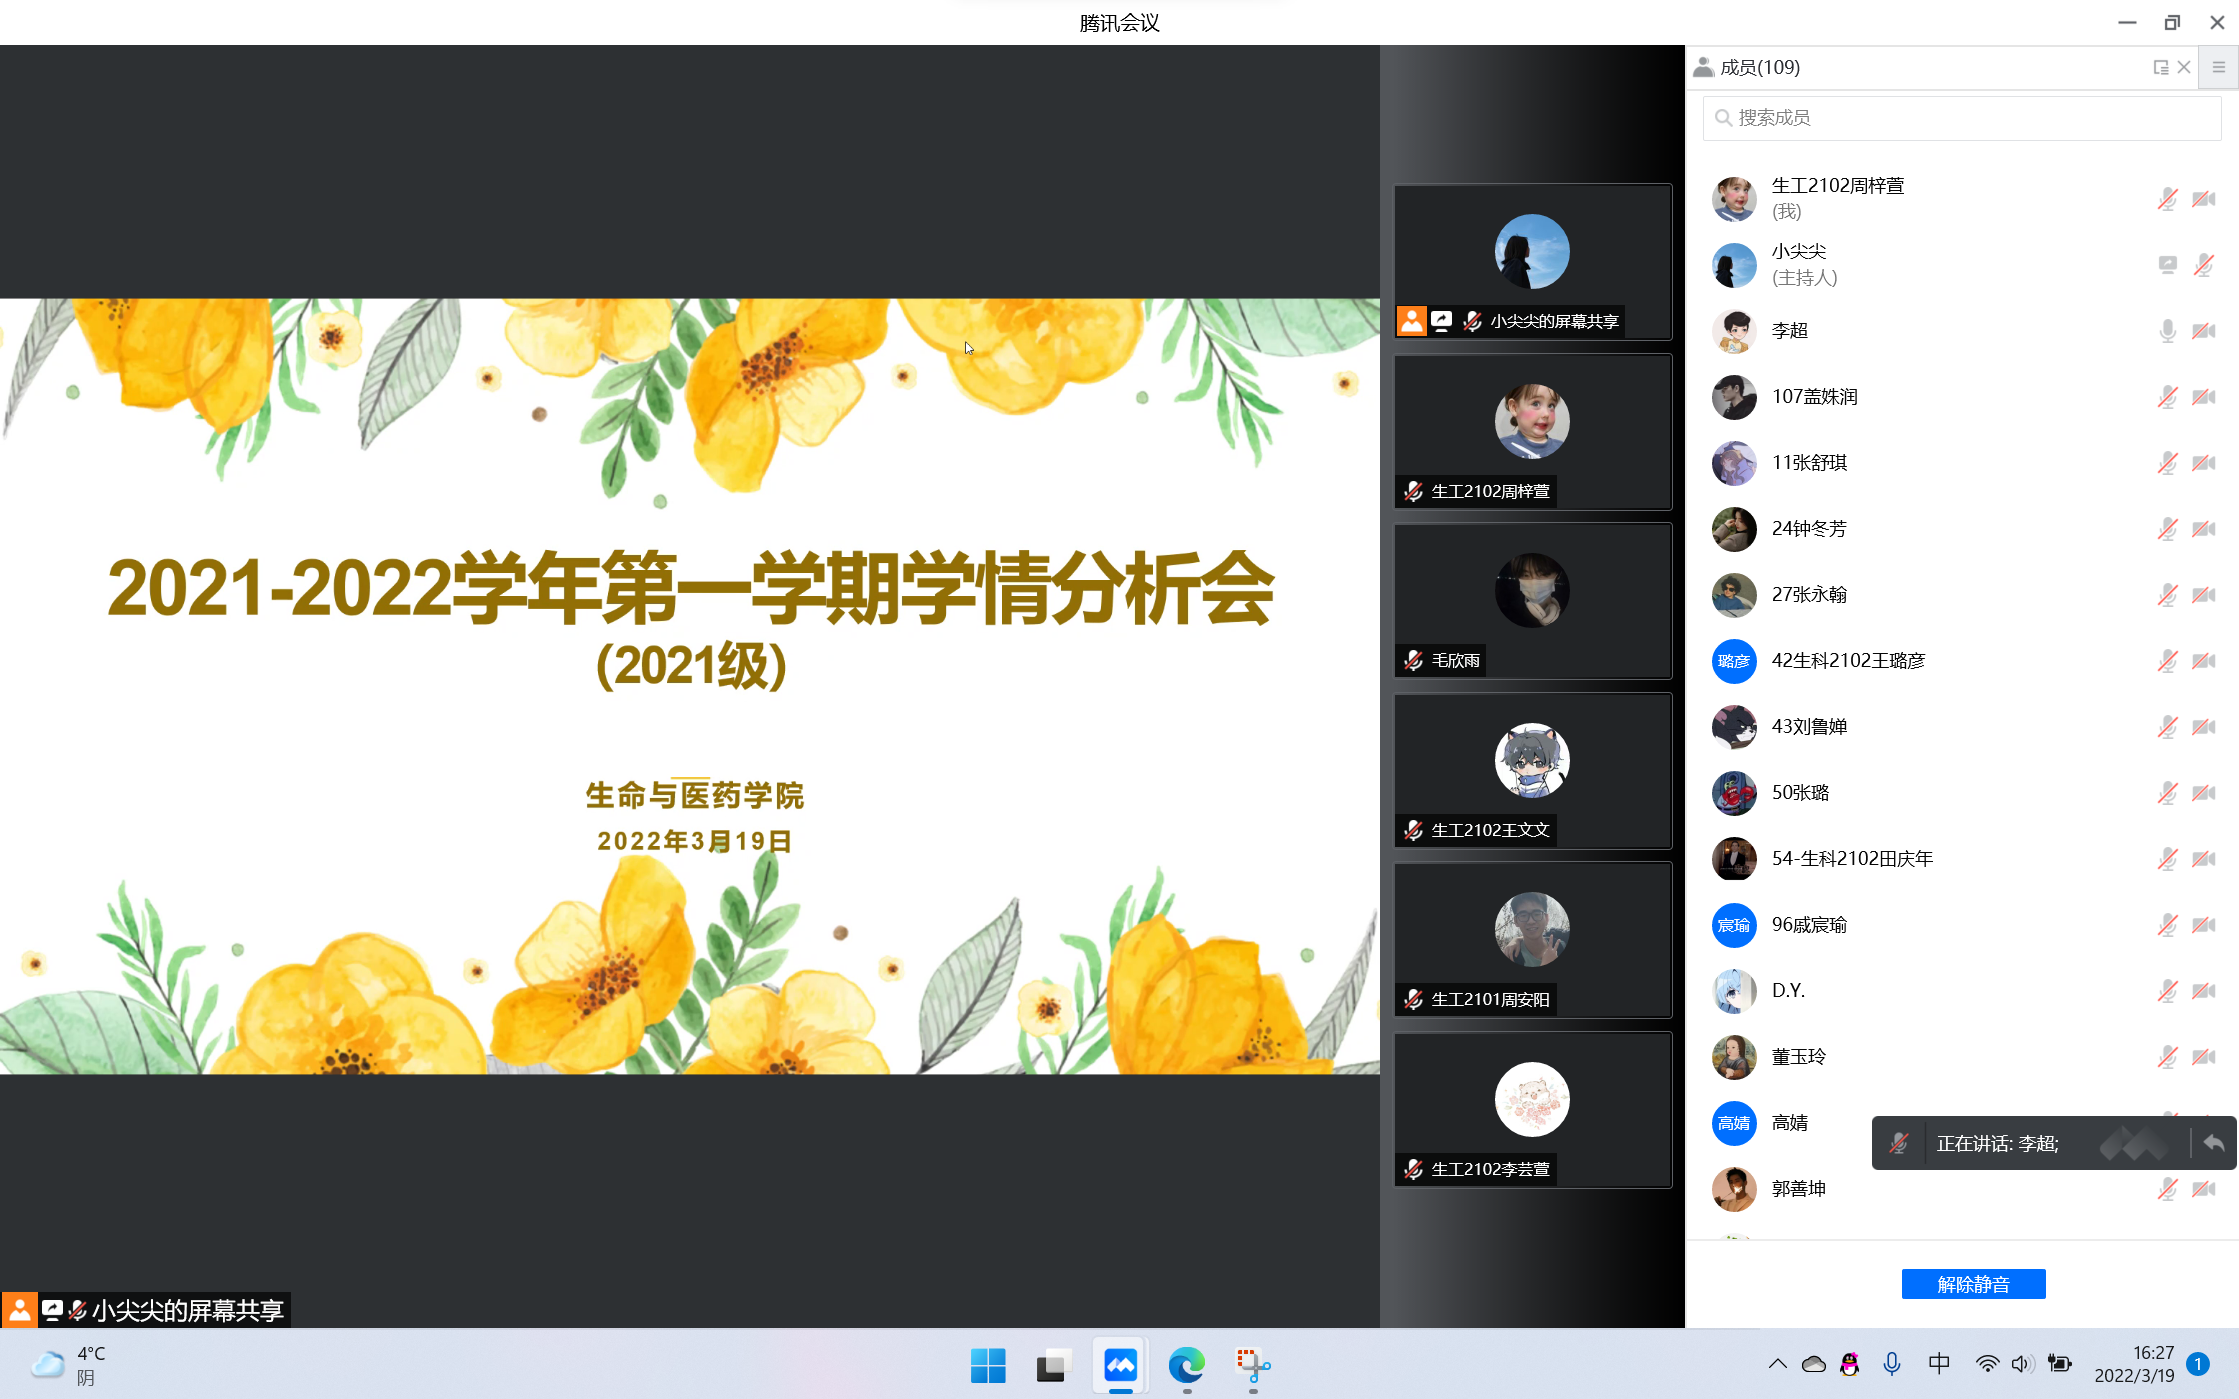The height and width of the screenshot is (1399, 2239).
Task: Click orange host icon on 小尖尖 tile
Action: [x=1411, y=321]
